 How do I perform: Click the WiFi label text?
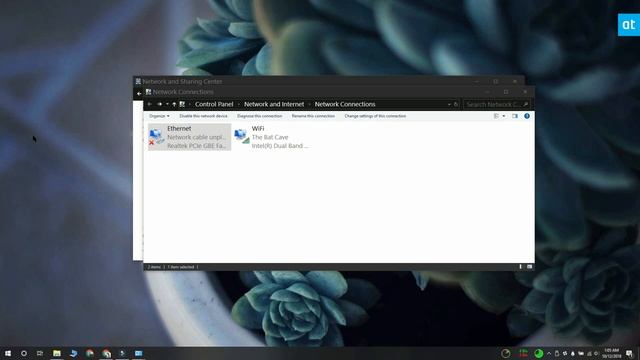(x=258, y=128)
